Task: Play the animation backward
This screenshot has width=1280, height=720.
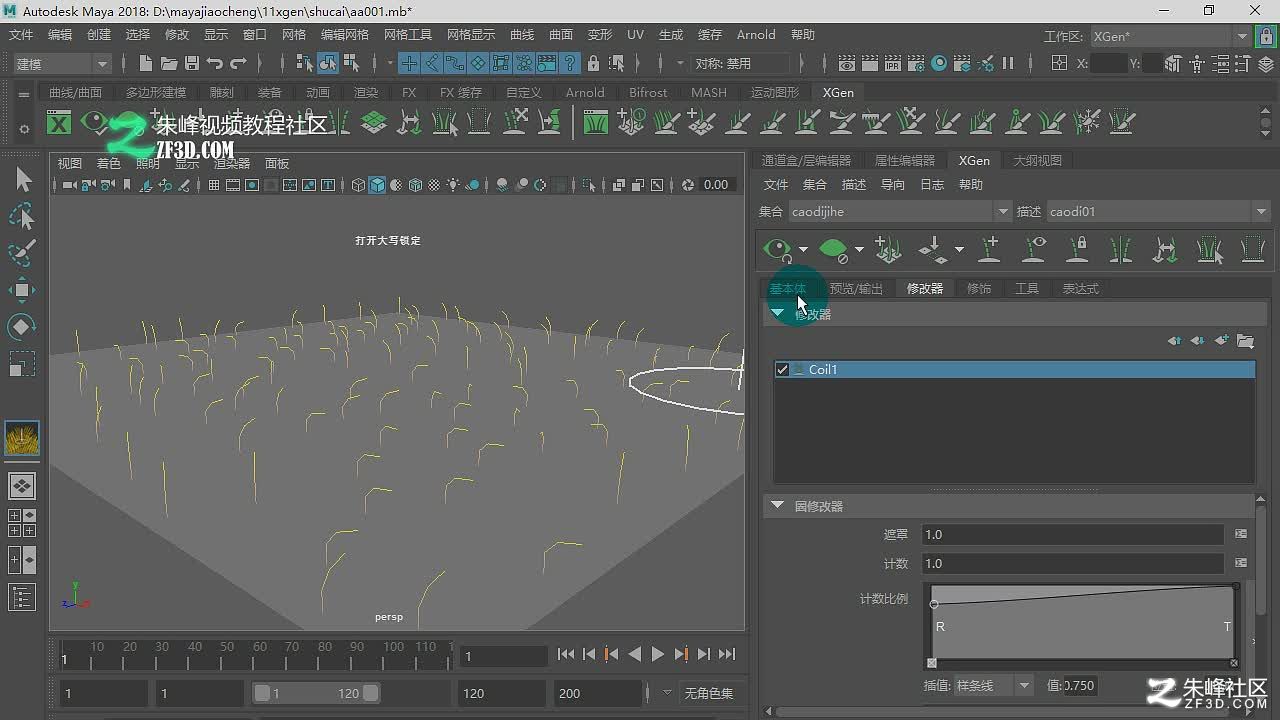Action: (634, 654)
